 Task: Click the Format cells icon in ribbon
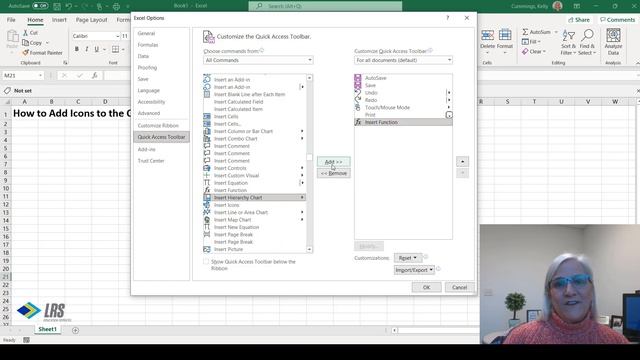point(505,36)
